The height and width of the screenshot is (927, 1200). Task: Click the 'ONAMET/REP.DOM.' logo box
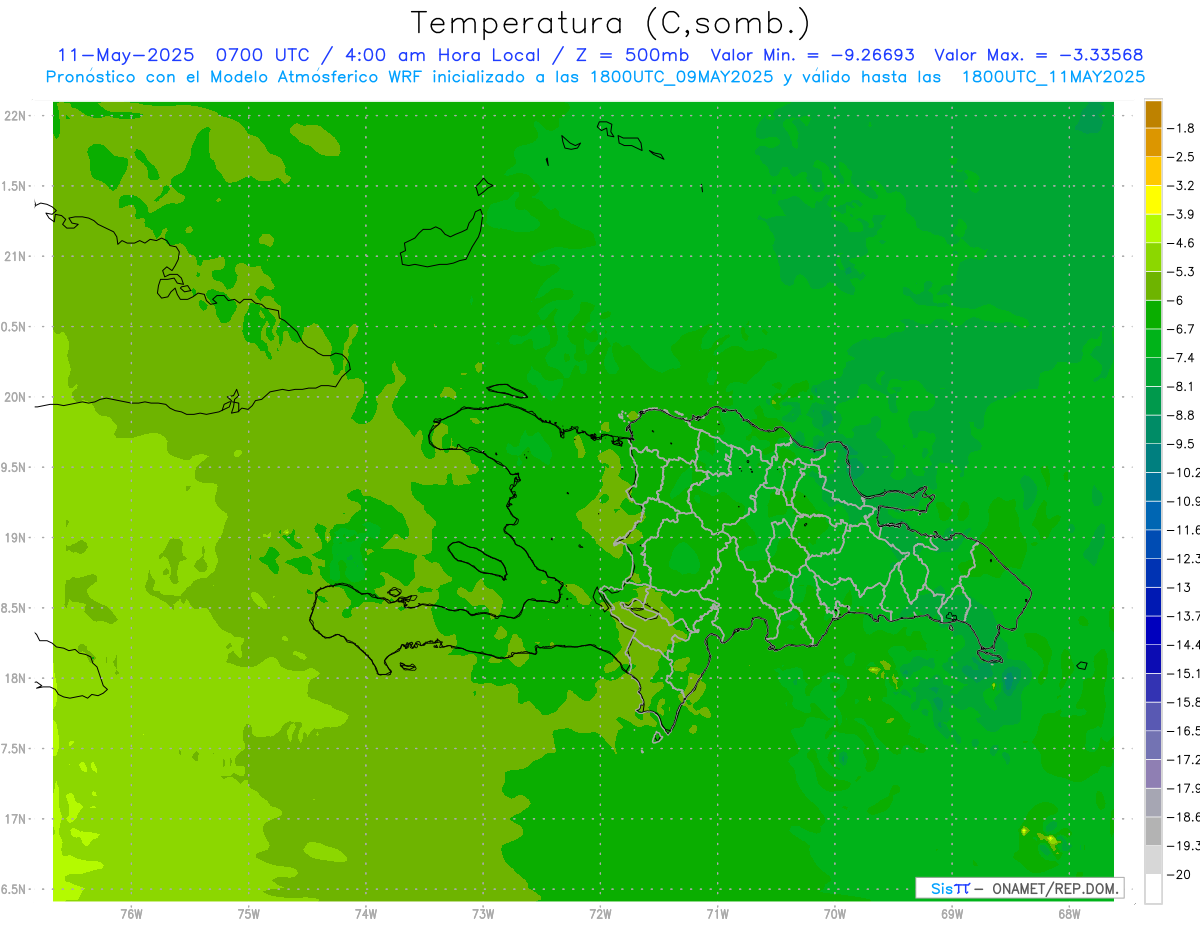point(1019,888)
